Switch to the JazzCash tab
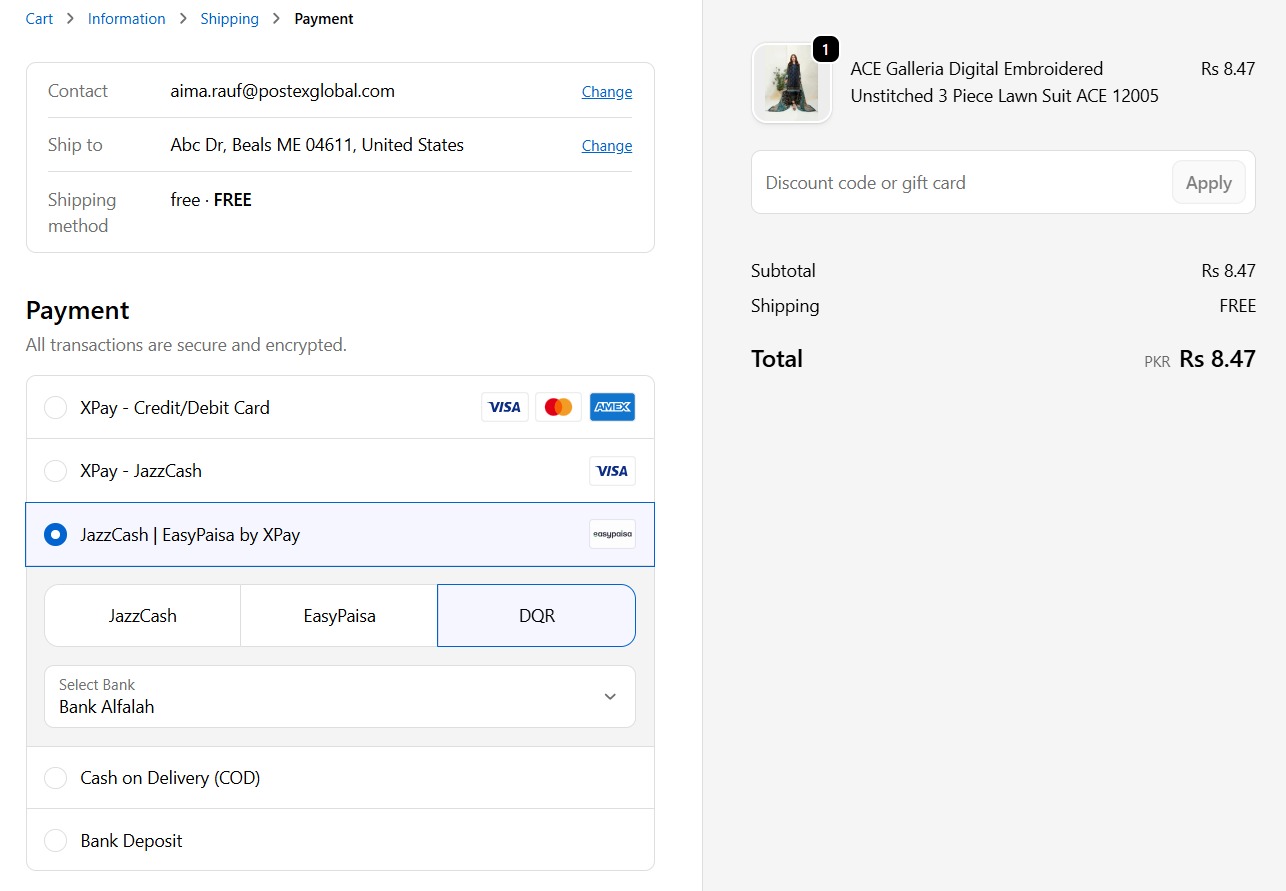This screenshot has height=891, width=1286. [143, 616]
